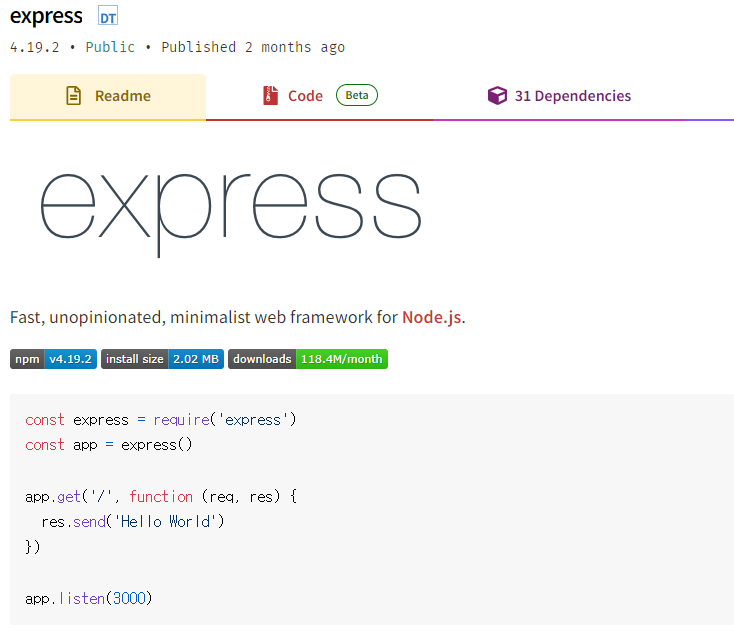Click the app.listen(3000) code line

click(89, 598)
